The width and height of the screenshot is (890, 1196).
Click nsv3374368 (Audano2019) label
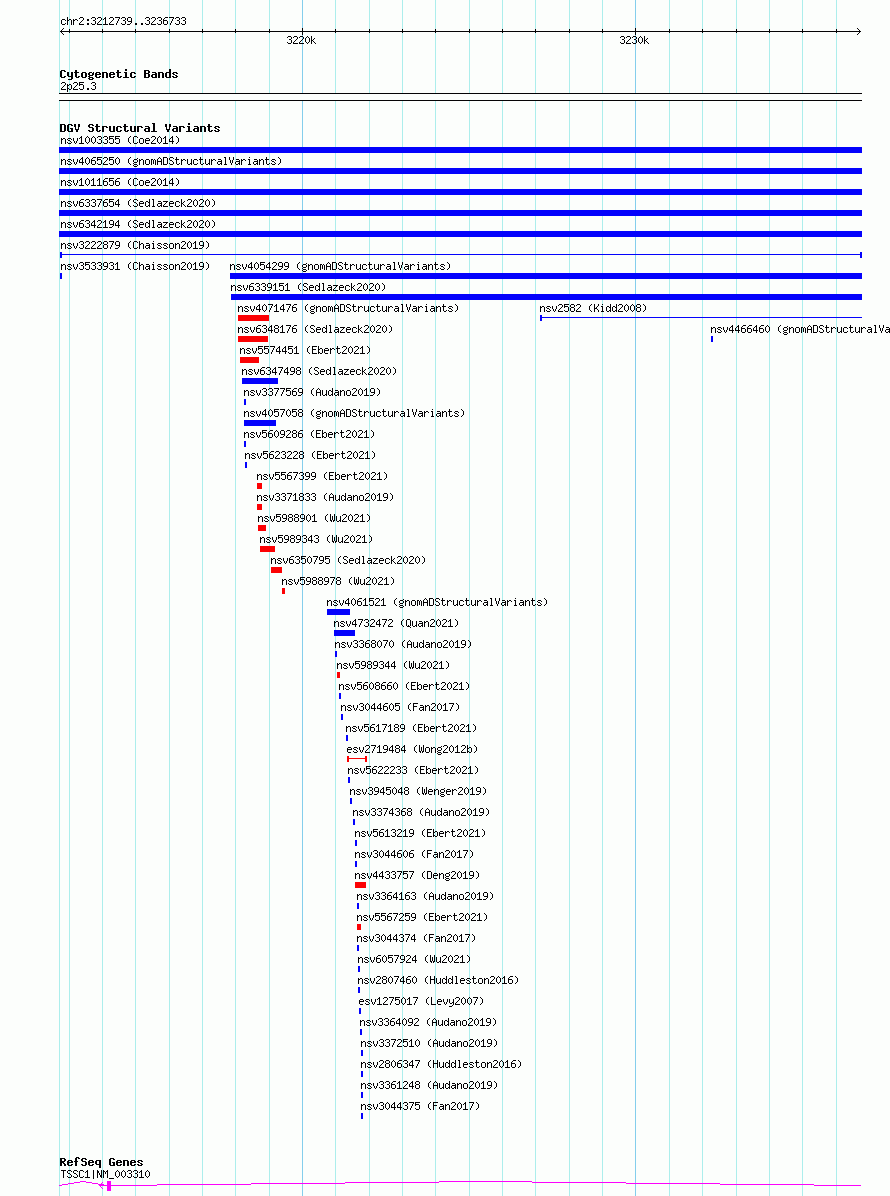(421, 812)
